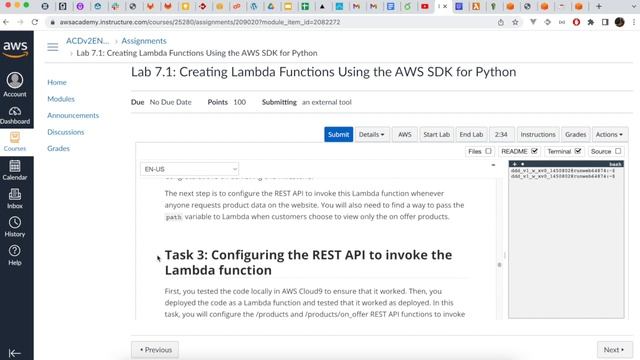This screenshot has width=640, height=360.
Task: Open Announcements in course navigation
Action: point(73,116)
